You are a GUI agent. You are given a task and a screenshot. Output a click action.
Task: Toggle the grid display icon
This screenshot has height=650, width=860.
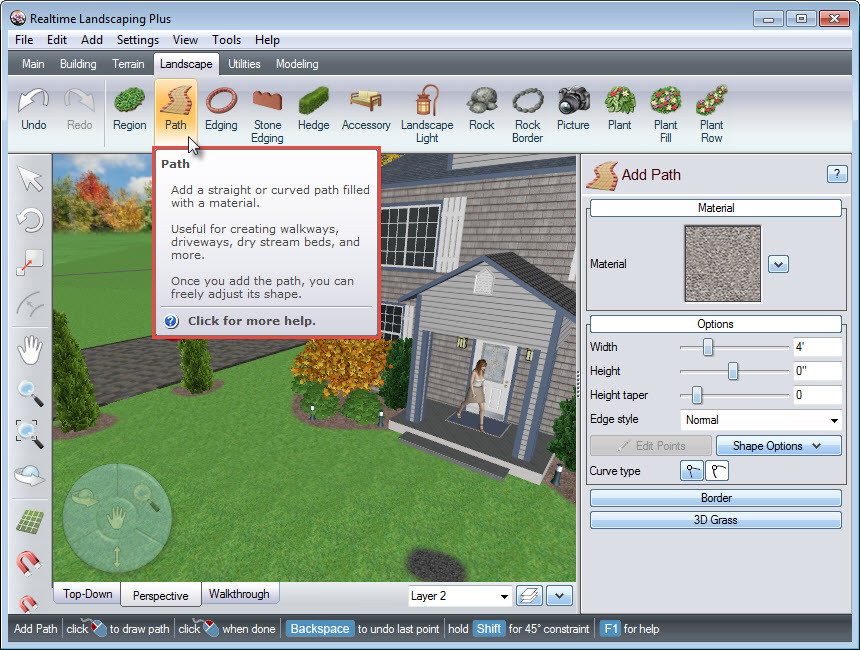tap(30, 522)
